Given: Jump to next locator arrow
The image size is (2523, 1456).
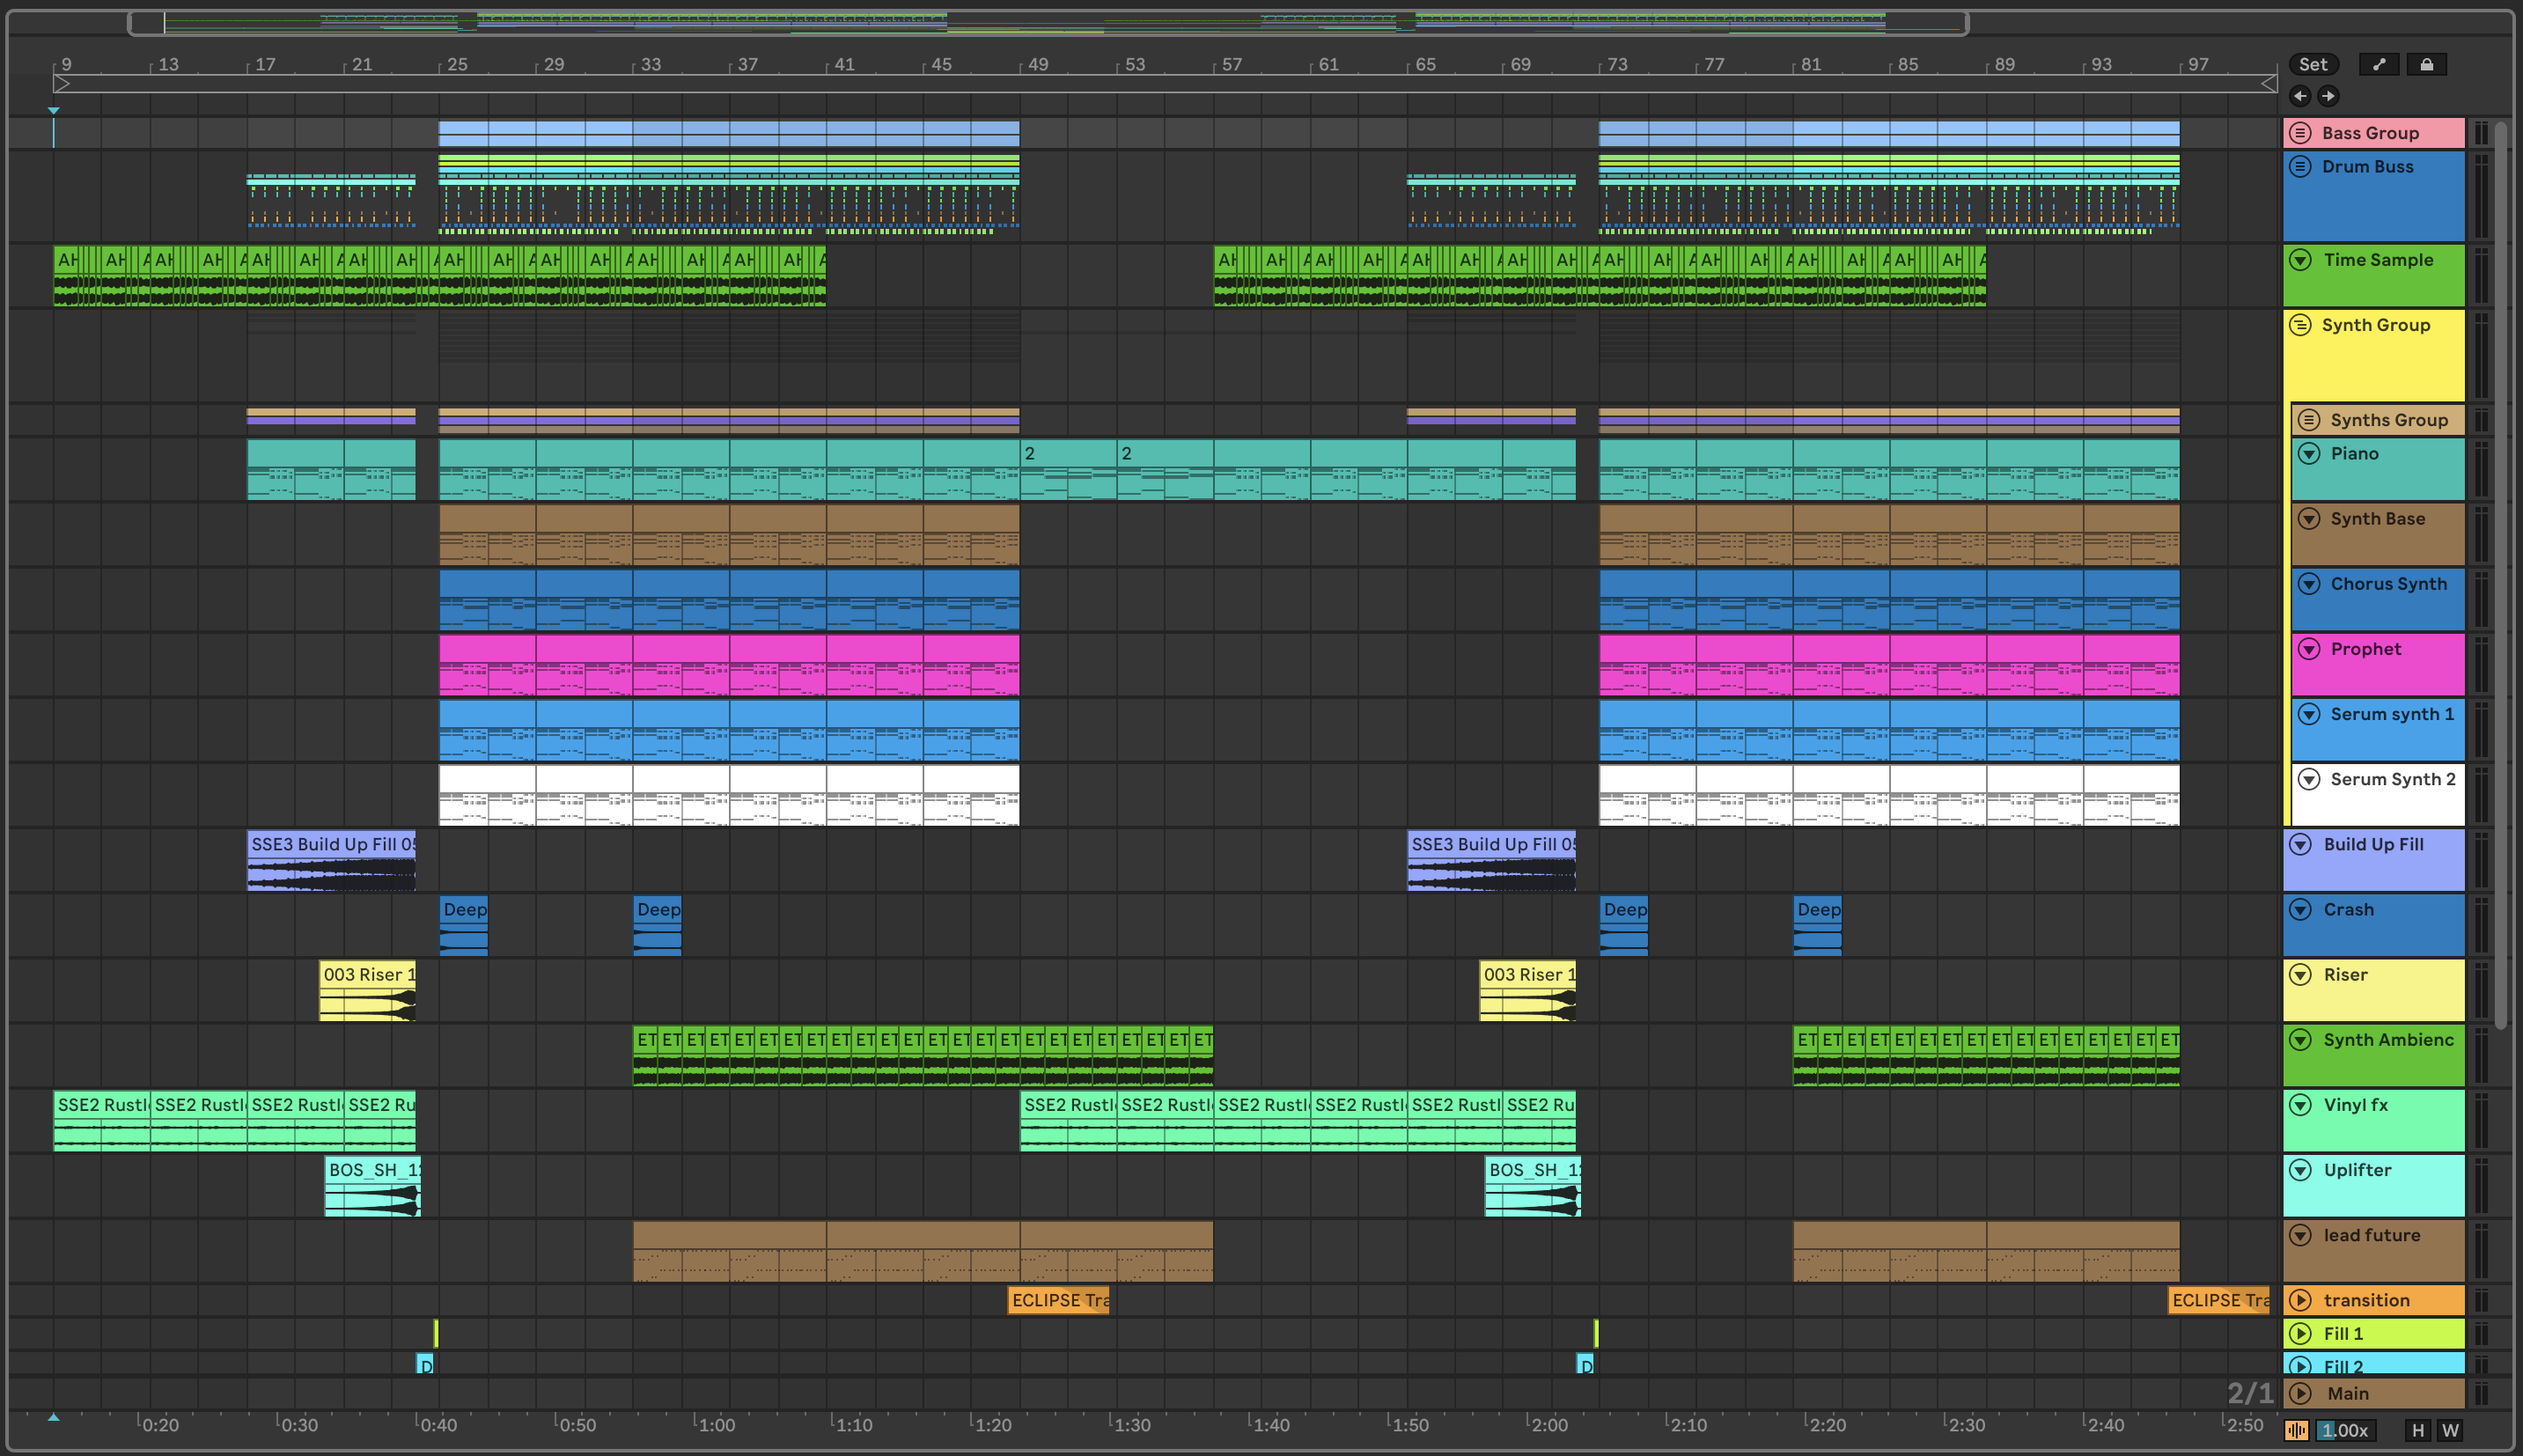Looking at the screenshot, I should click(2328, 96).
